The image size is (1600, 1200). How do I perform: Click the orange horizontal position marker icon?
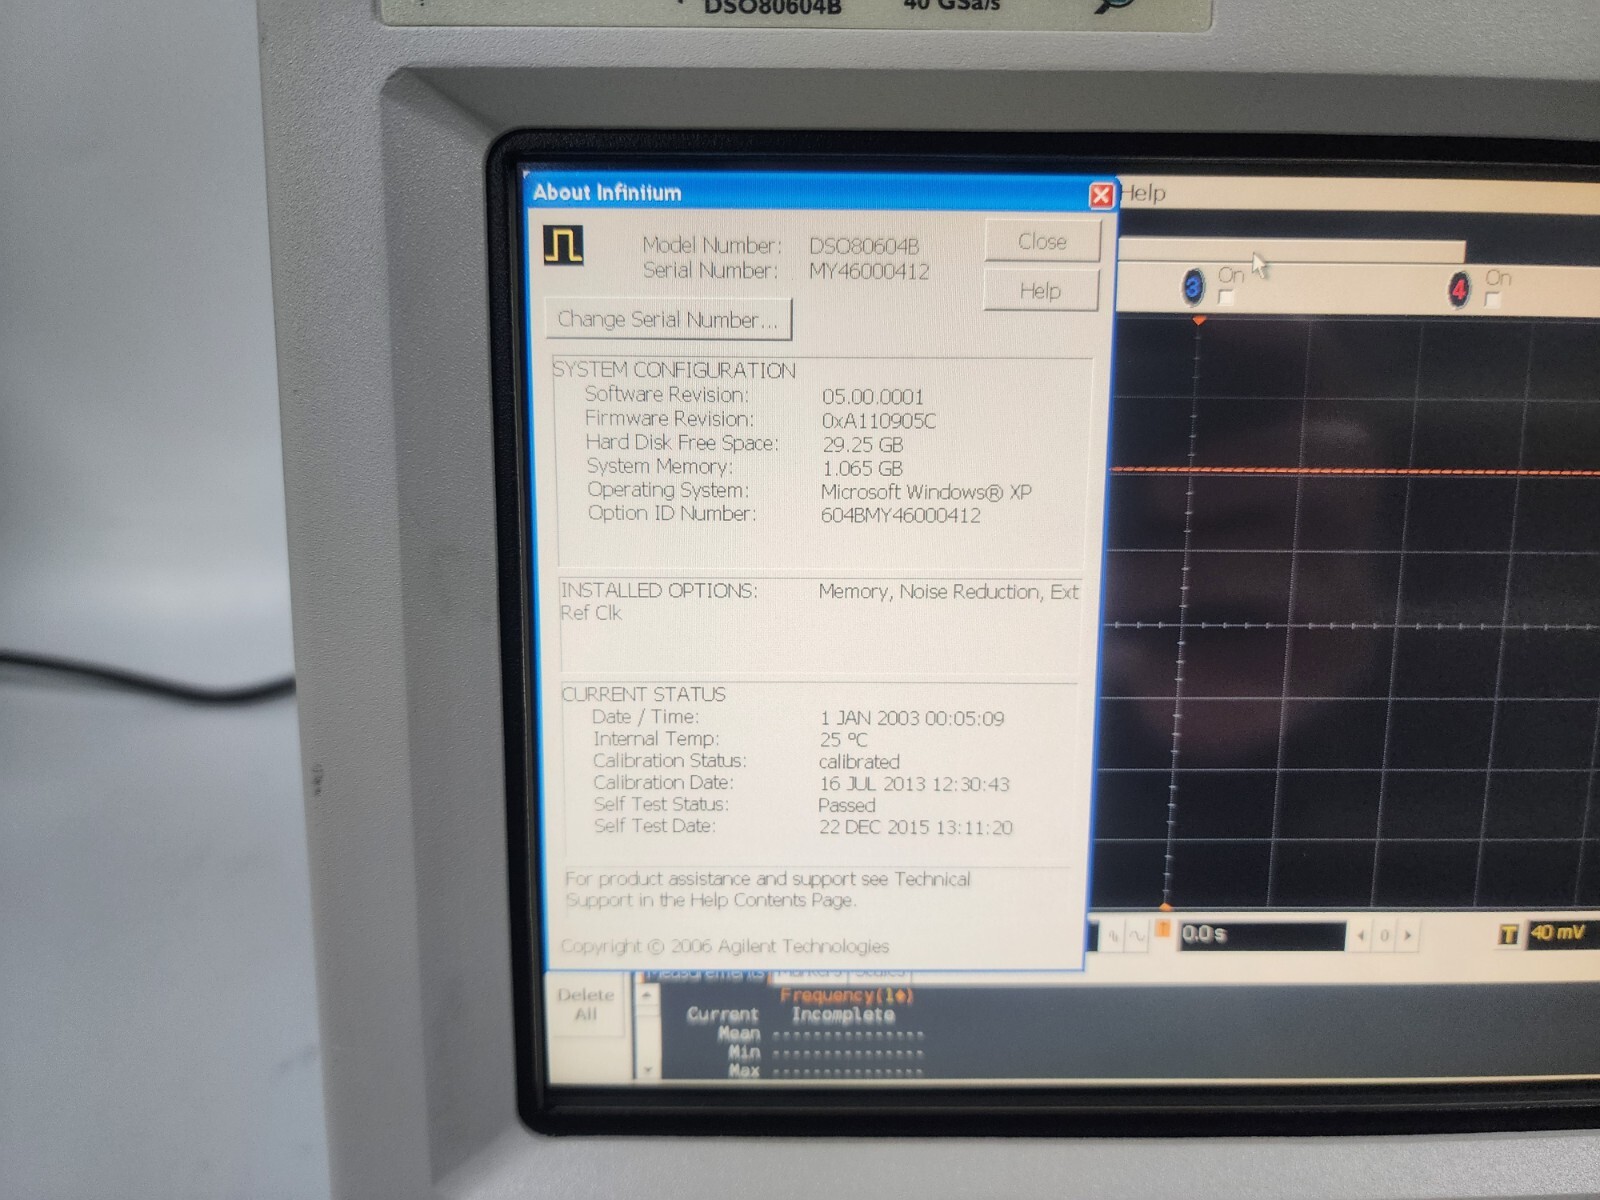(1163, 929)
